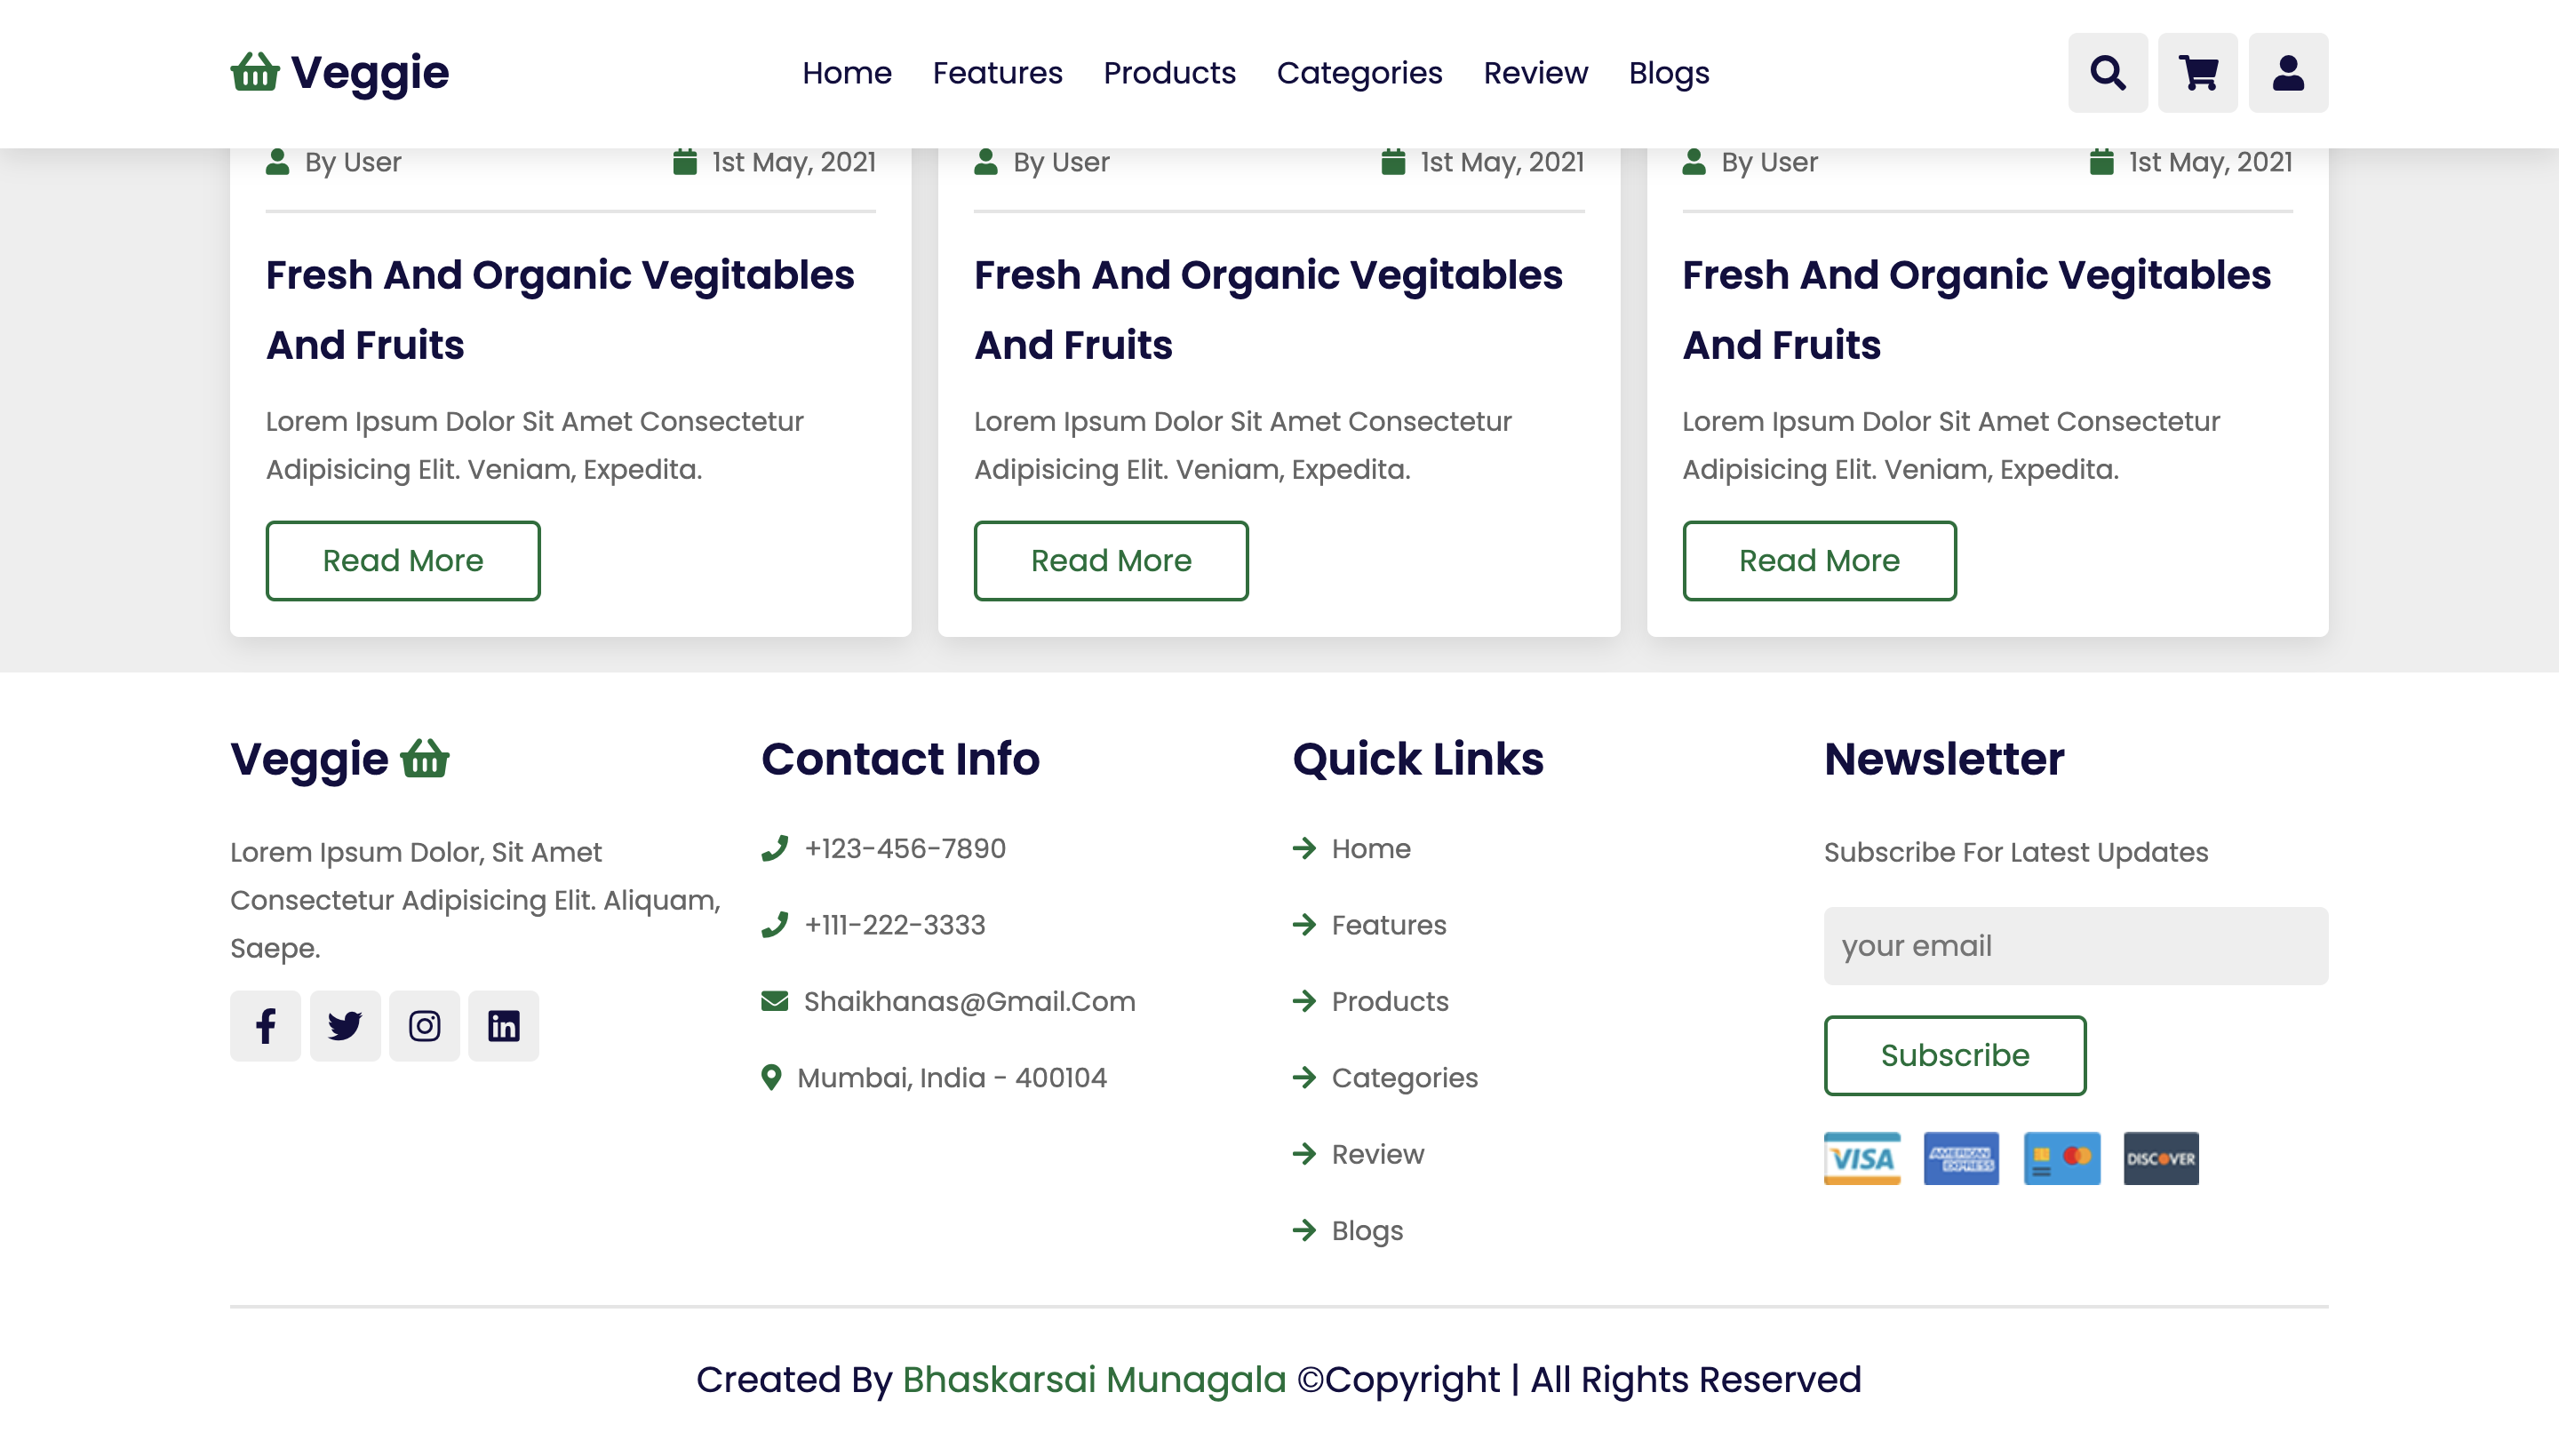Select Home from the navigation bar
This screenshot has height=1456, width=2559.
click(847, 73)
